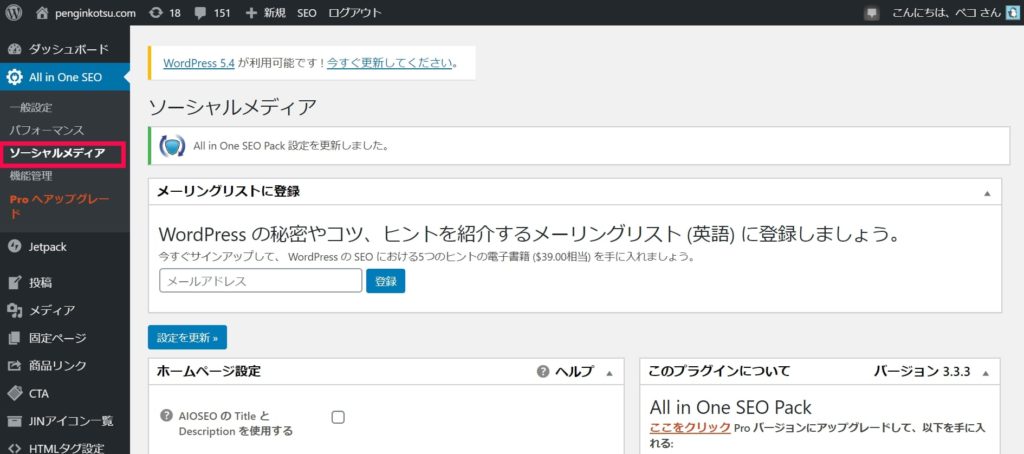Image resolution: width=1024 pixels, height=454 pixels.
Task: Open comments icon showing 151
Action: point(200,12)
